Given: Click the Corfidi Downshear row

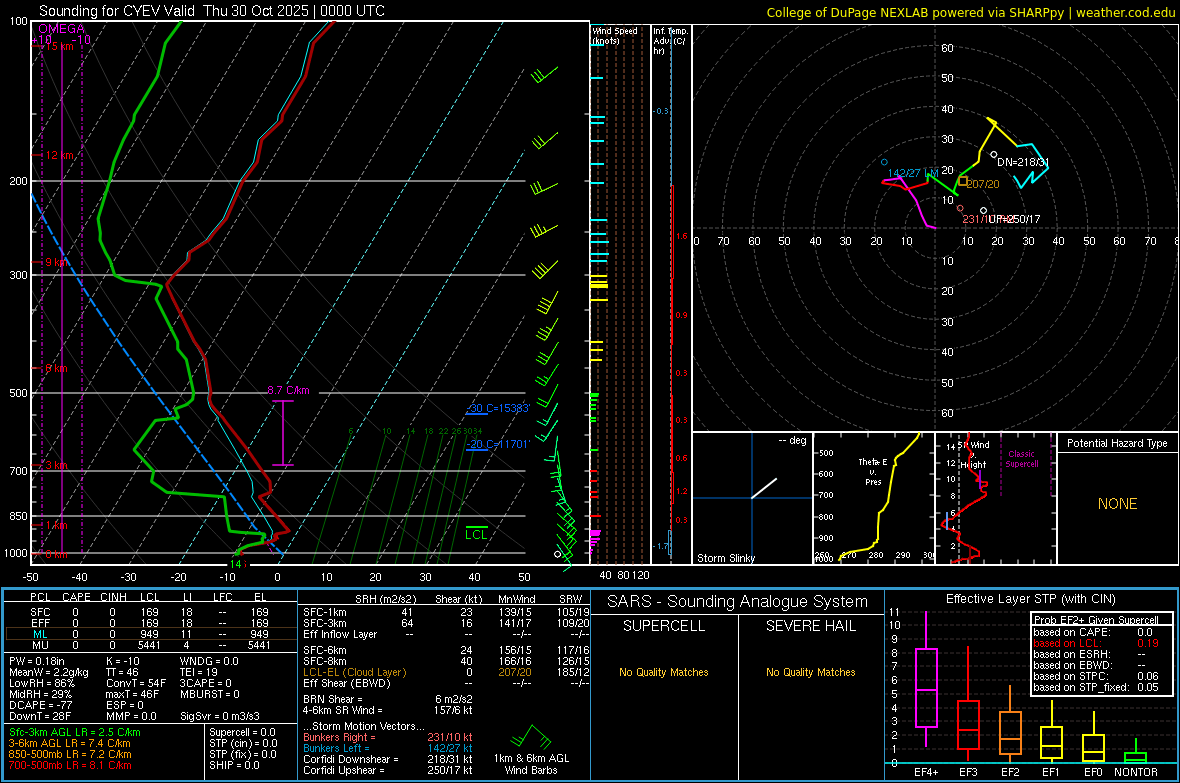Looking at the screenshot, I should tap(388, 759).
